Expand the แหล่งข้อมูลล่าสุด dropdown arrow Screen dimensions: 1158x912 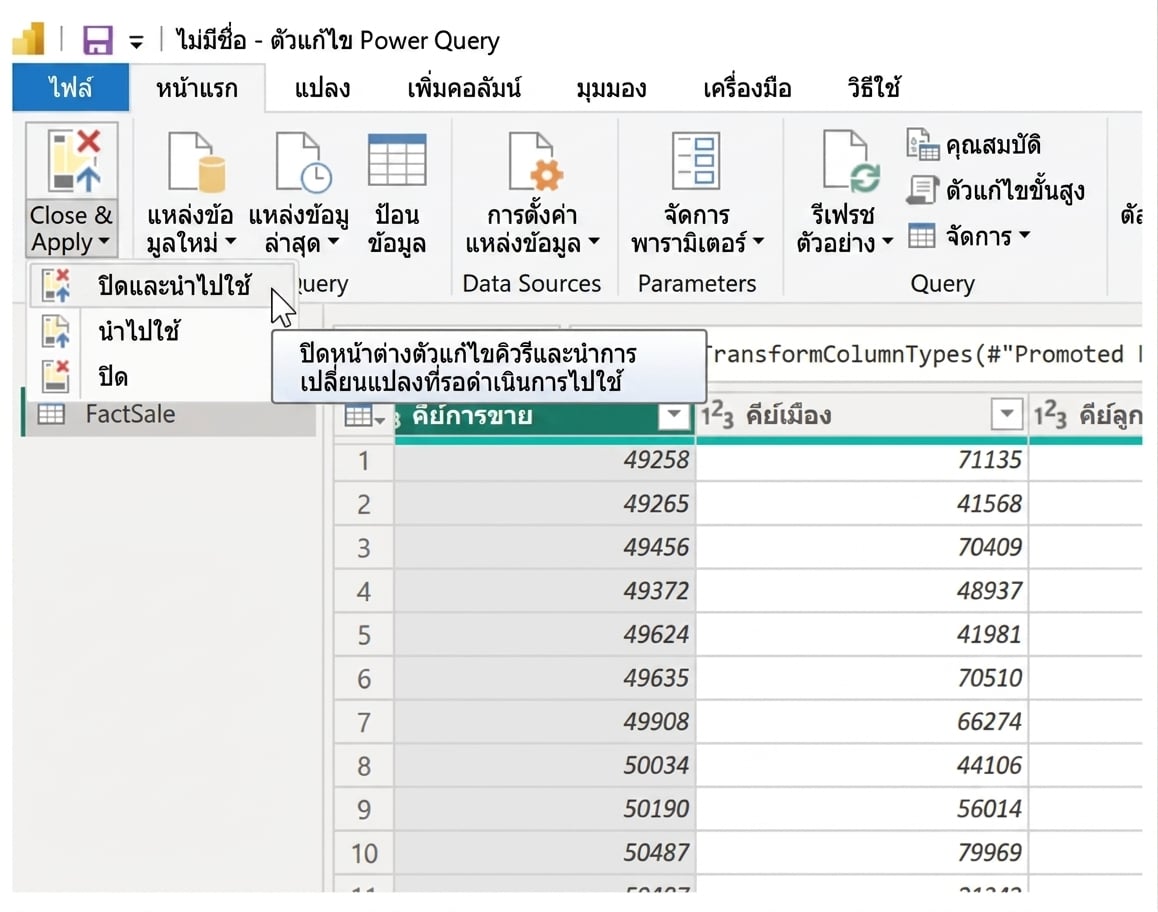coord(333,241)
